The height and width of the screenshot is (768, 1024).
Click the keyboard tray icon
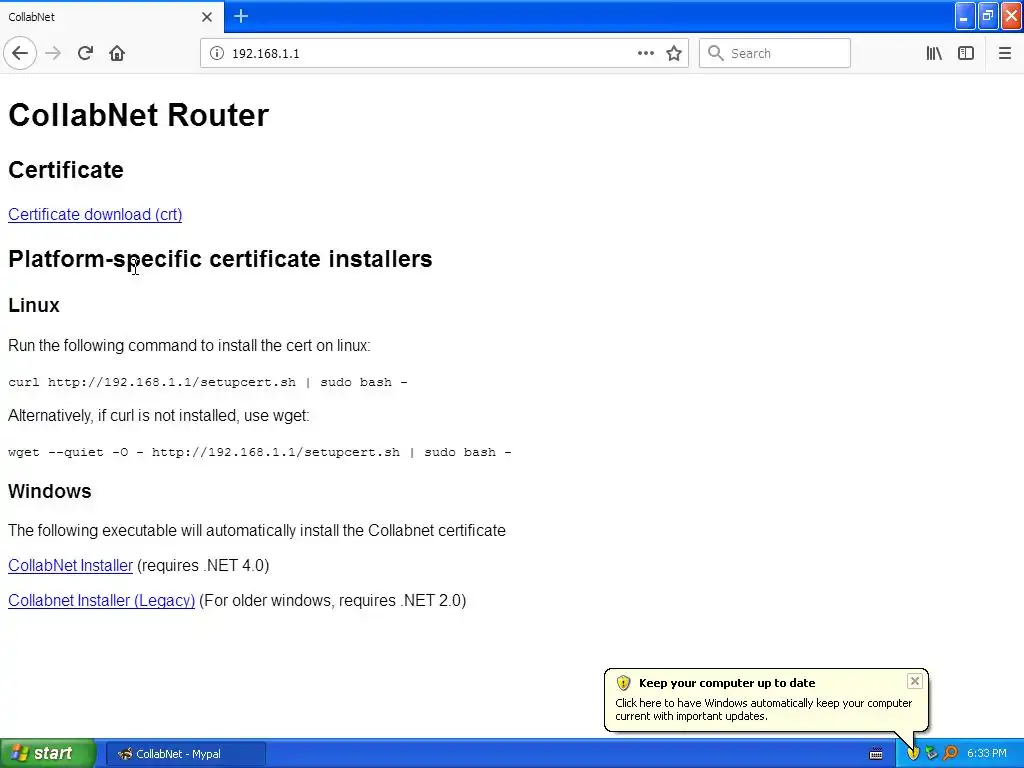[x=876, y=754]
